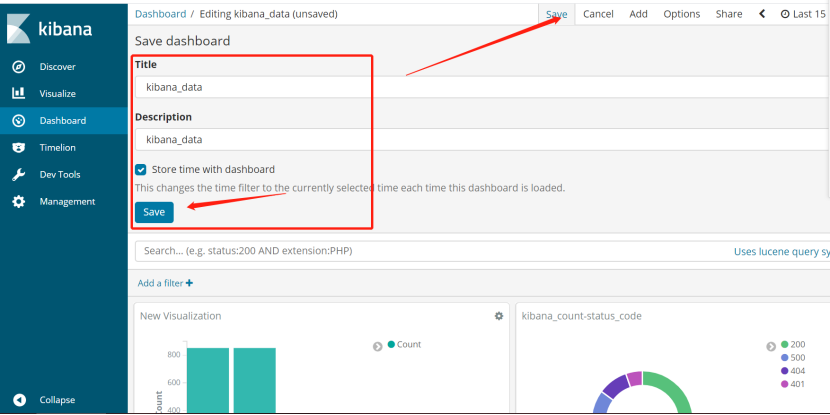This screenshot has height=415, width=830.
Task: Select Management in the sidebar
Action: point(67,202)
